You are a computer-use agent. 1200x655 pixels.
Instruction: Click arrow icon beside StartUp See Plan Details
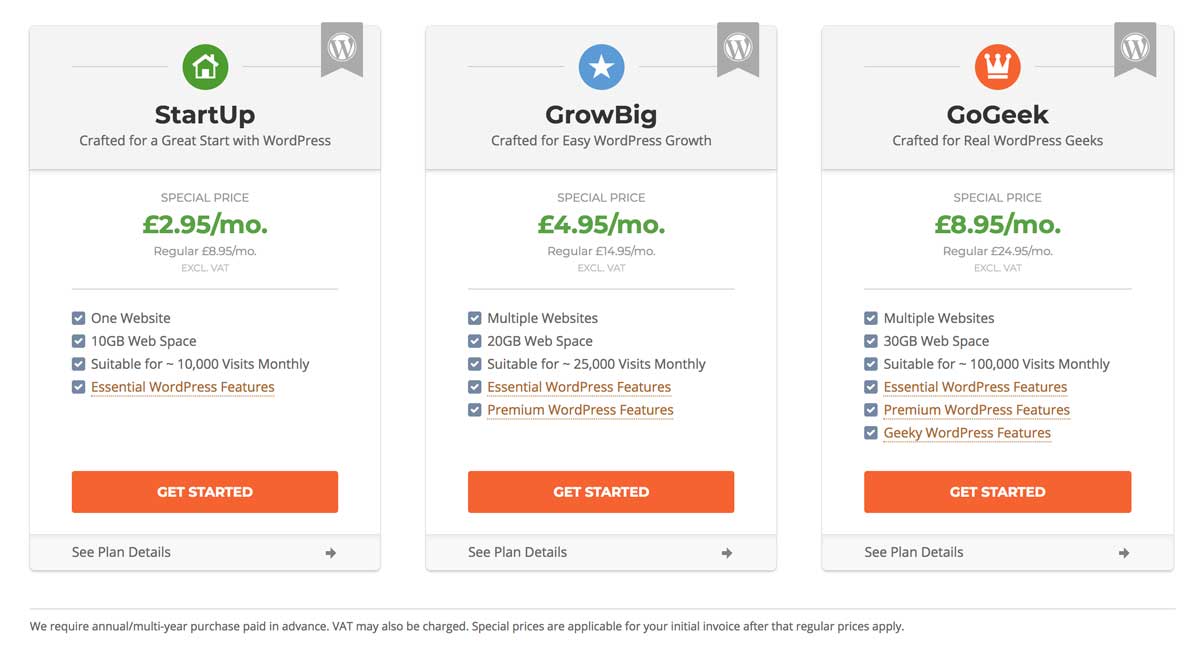[331, 553]
